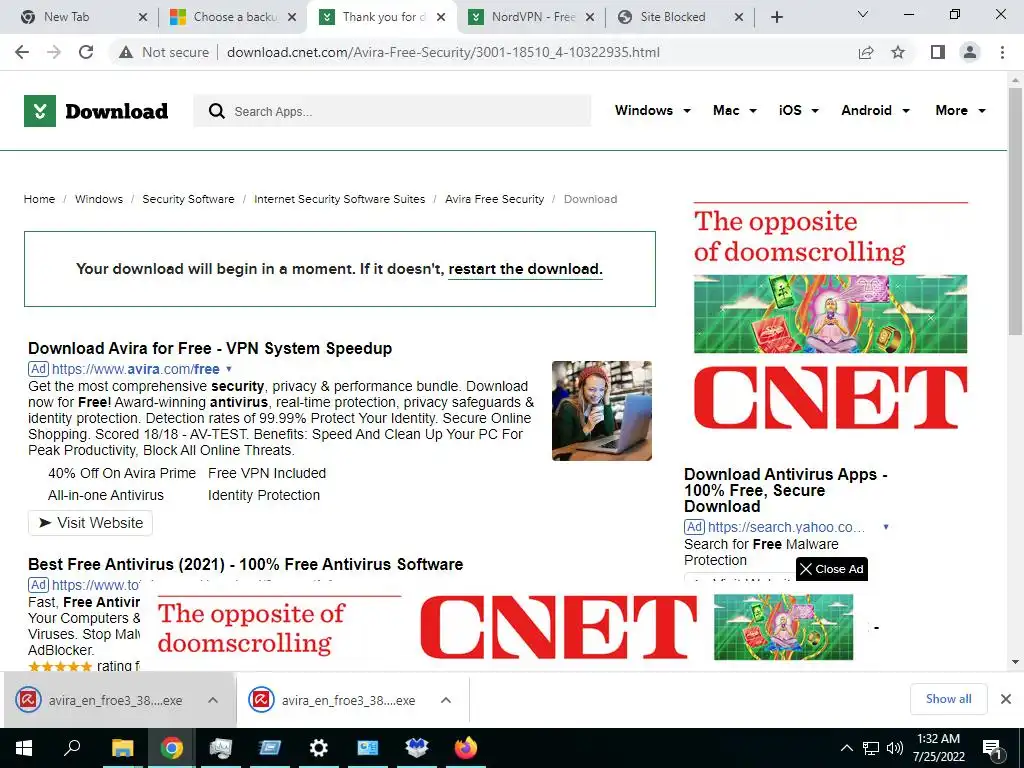Click the avira.com/free ad URL
This screenshot has width=1024, height=768.
click(x=135, y=369)
